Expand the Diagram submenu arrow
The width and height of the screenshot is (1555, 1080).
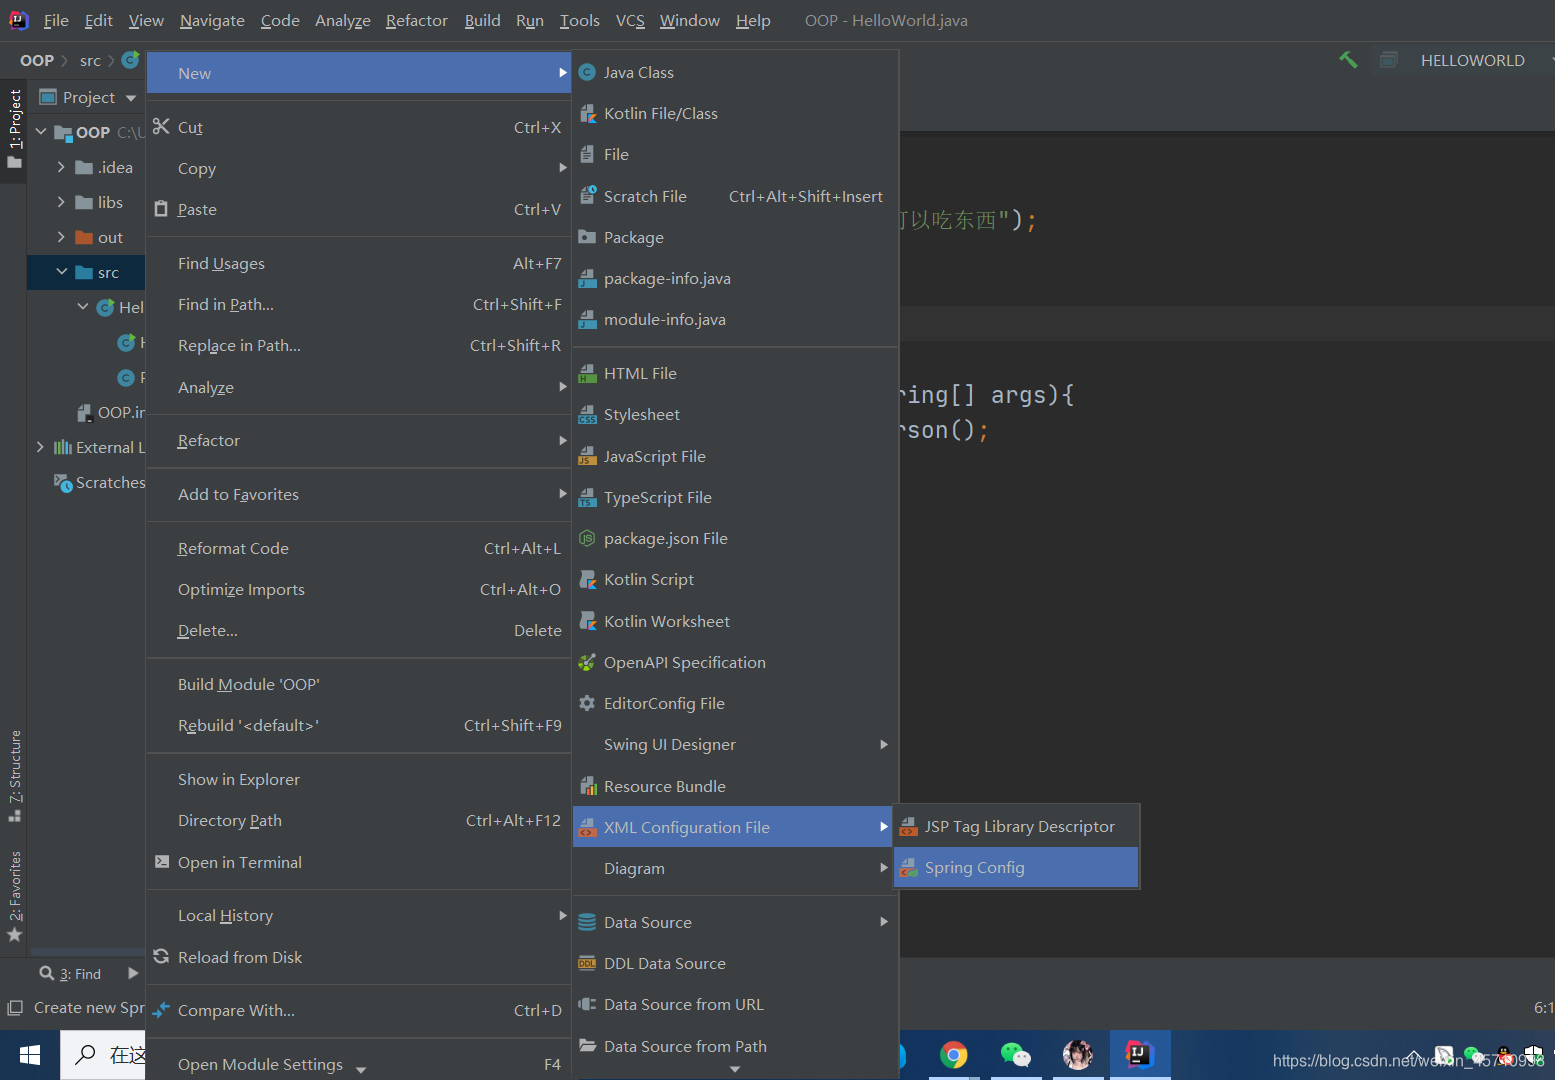pos(883,868)
